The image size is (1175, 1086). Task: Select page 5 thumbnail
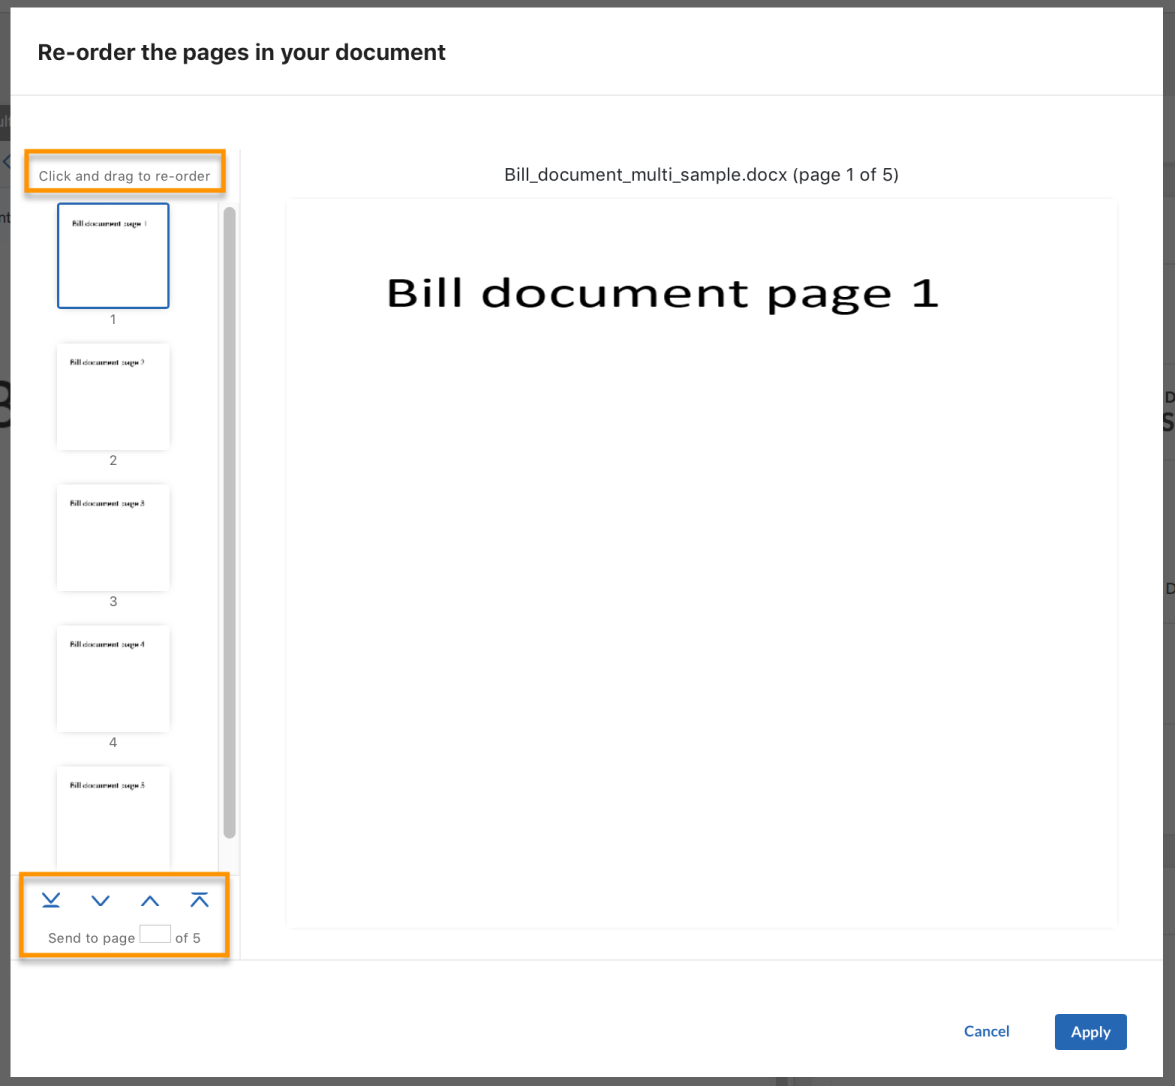(x=113, y=818)
